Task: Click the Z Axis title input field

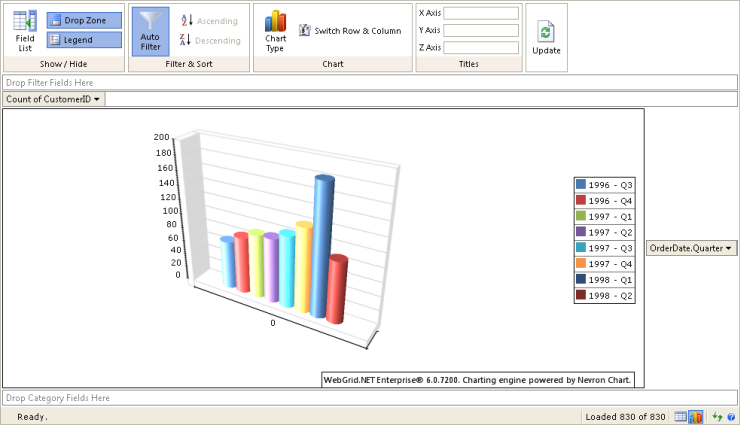Action: [481, 47]
